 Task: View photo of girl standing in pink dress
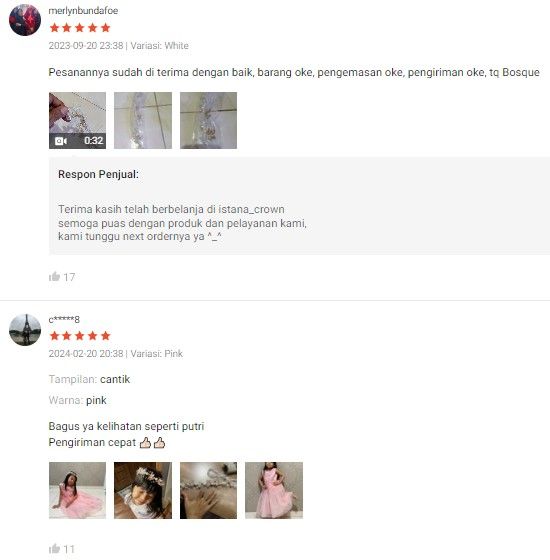274,490
